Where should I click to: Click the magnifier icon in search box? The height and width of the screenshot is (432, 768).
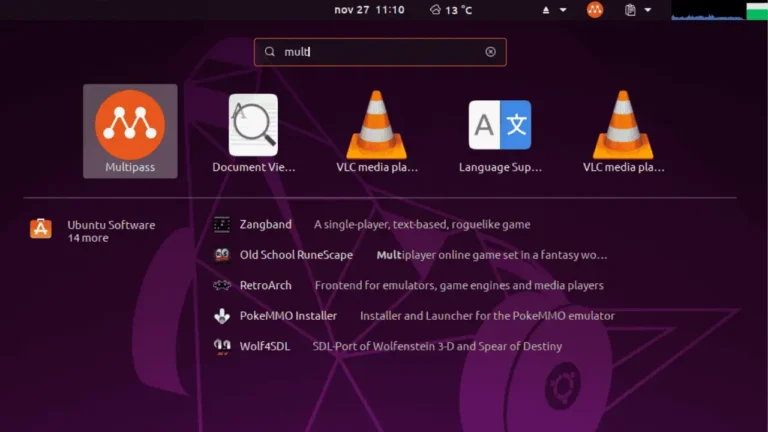pos(269,52)
